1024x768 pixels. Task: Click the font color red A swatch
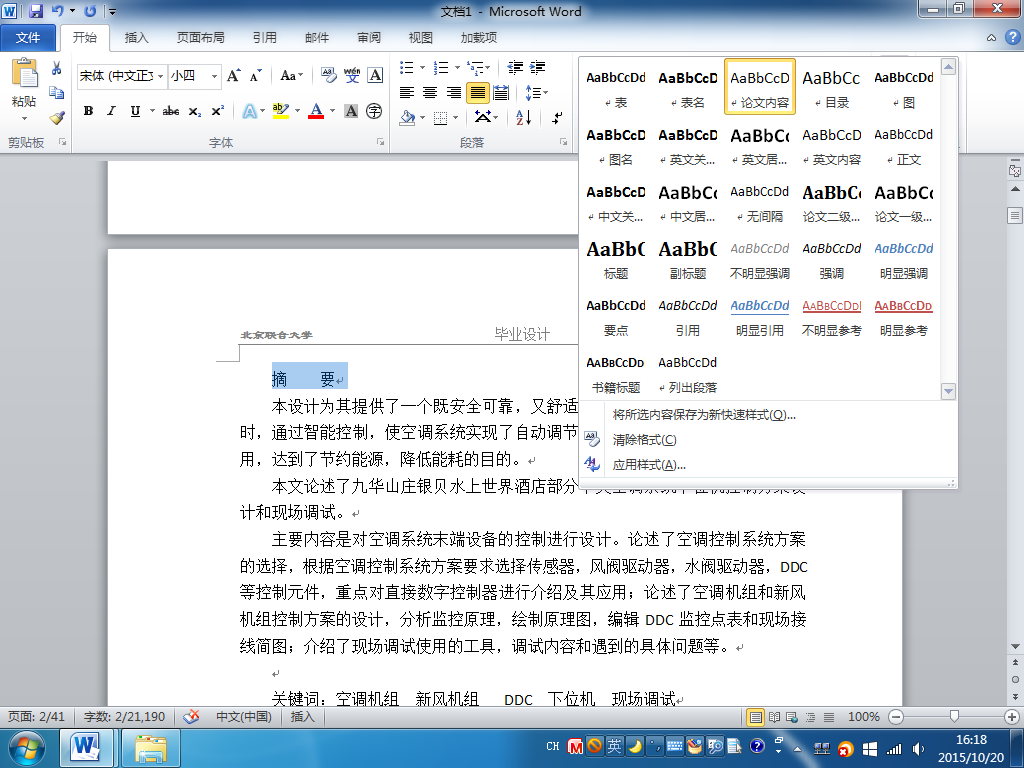(x=316, y=111)
